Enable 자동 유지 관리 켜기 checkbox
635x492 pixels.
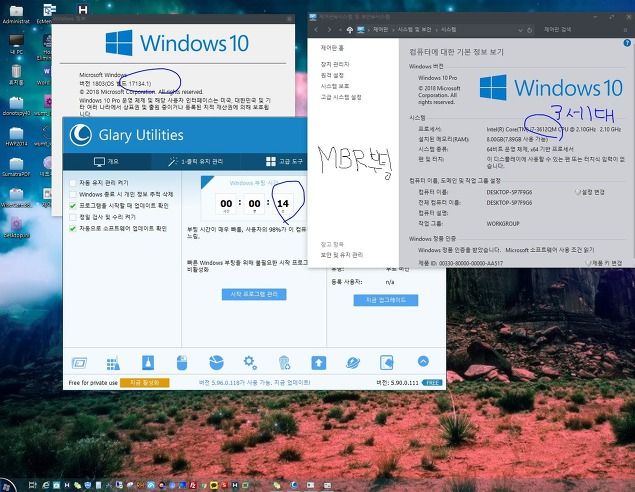click(x=73, y=183)
